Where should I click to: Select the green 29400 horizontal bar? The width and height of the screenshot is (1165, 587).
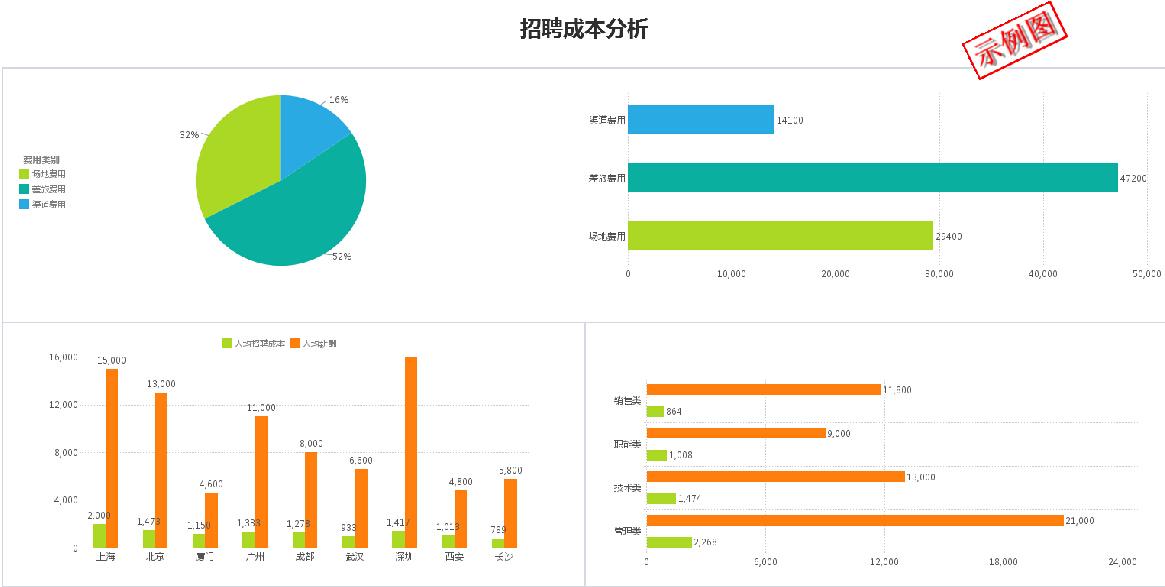(x=780, y=236)
